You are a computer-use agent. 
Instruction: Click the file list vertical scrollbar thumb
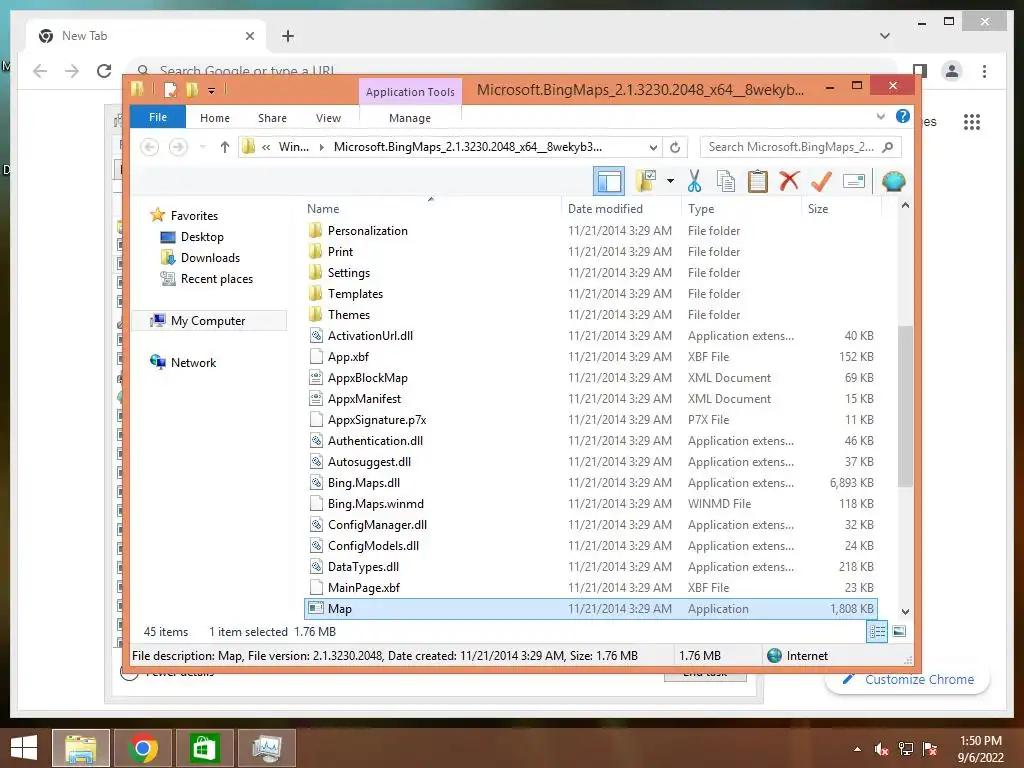point(905,406)
